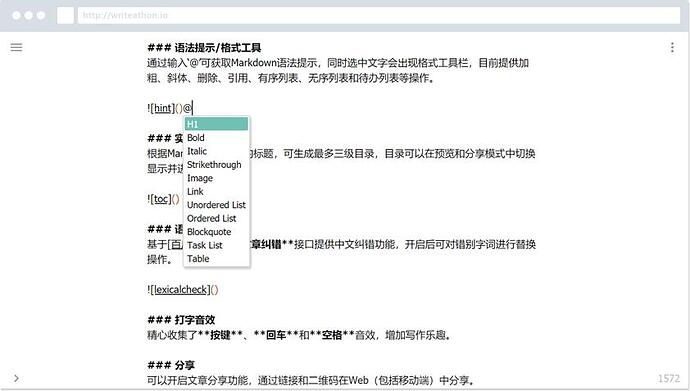Click heading '### 打字音效'
Viewport: 690px width, 391px height.
181,320
